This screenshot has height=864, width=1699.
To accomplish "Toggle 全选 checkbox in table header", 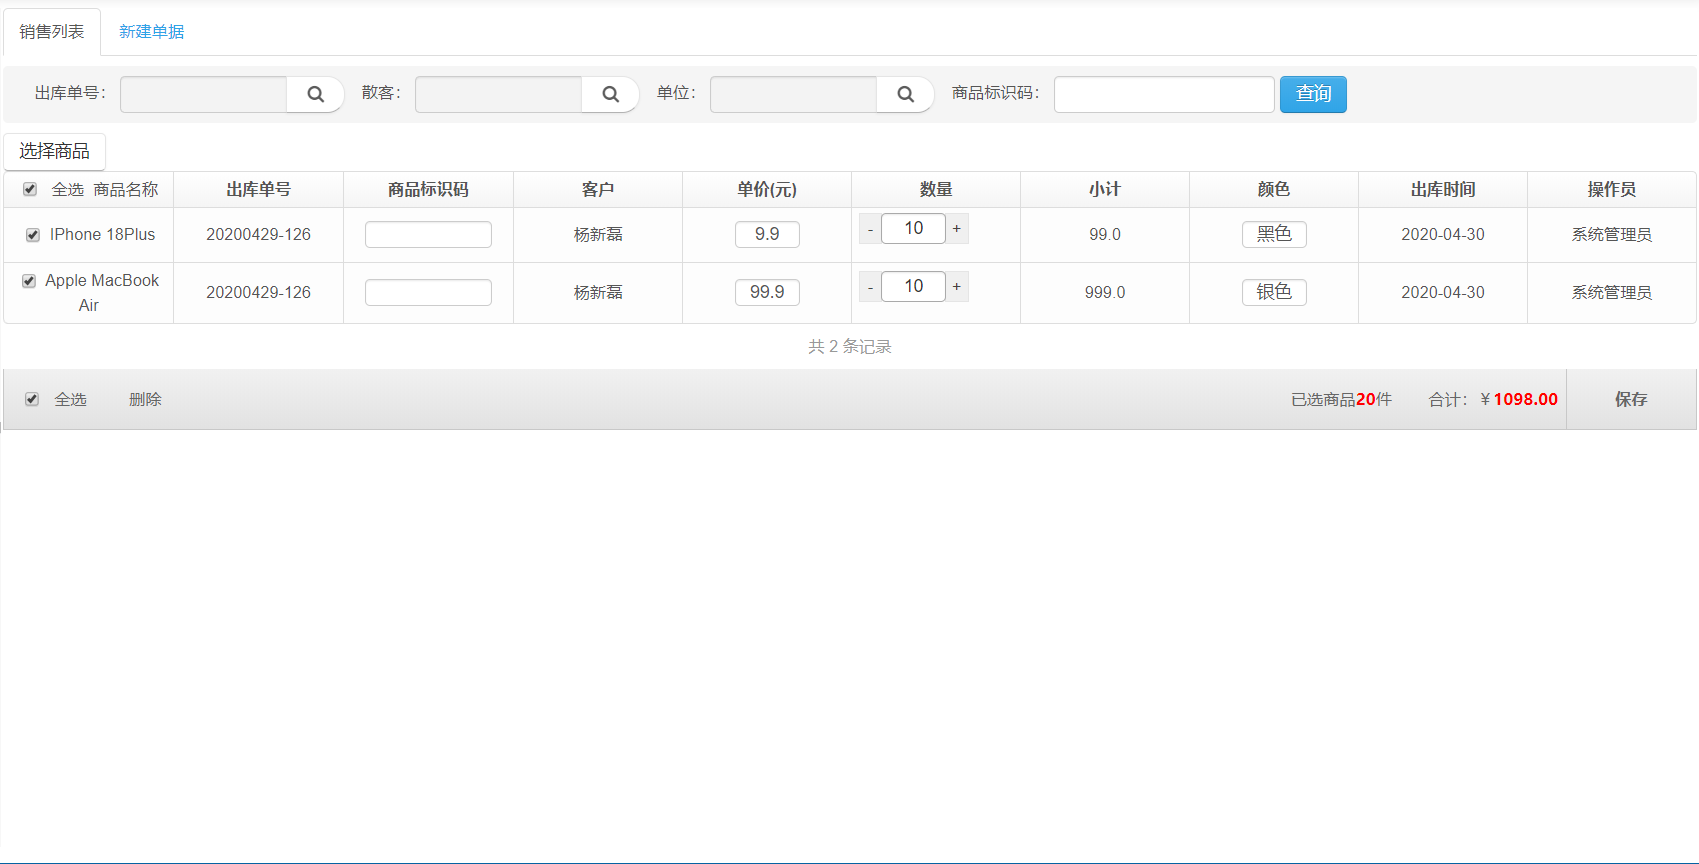I will click(x=30, y=189).
